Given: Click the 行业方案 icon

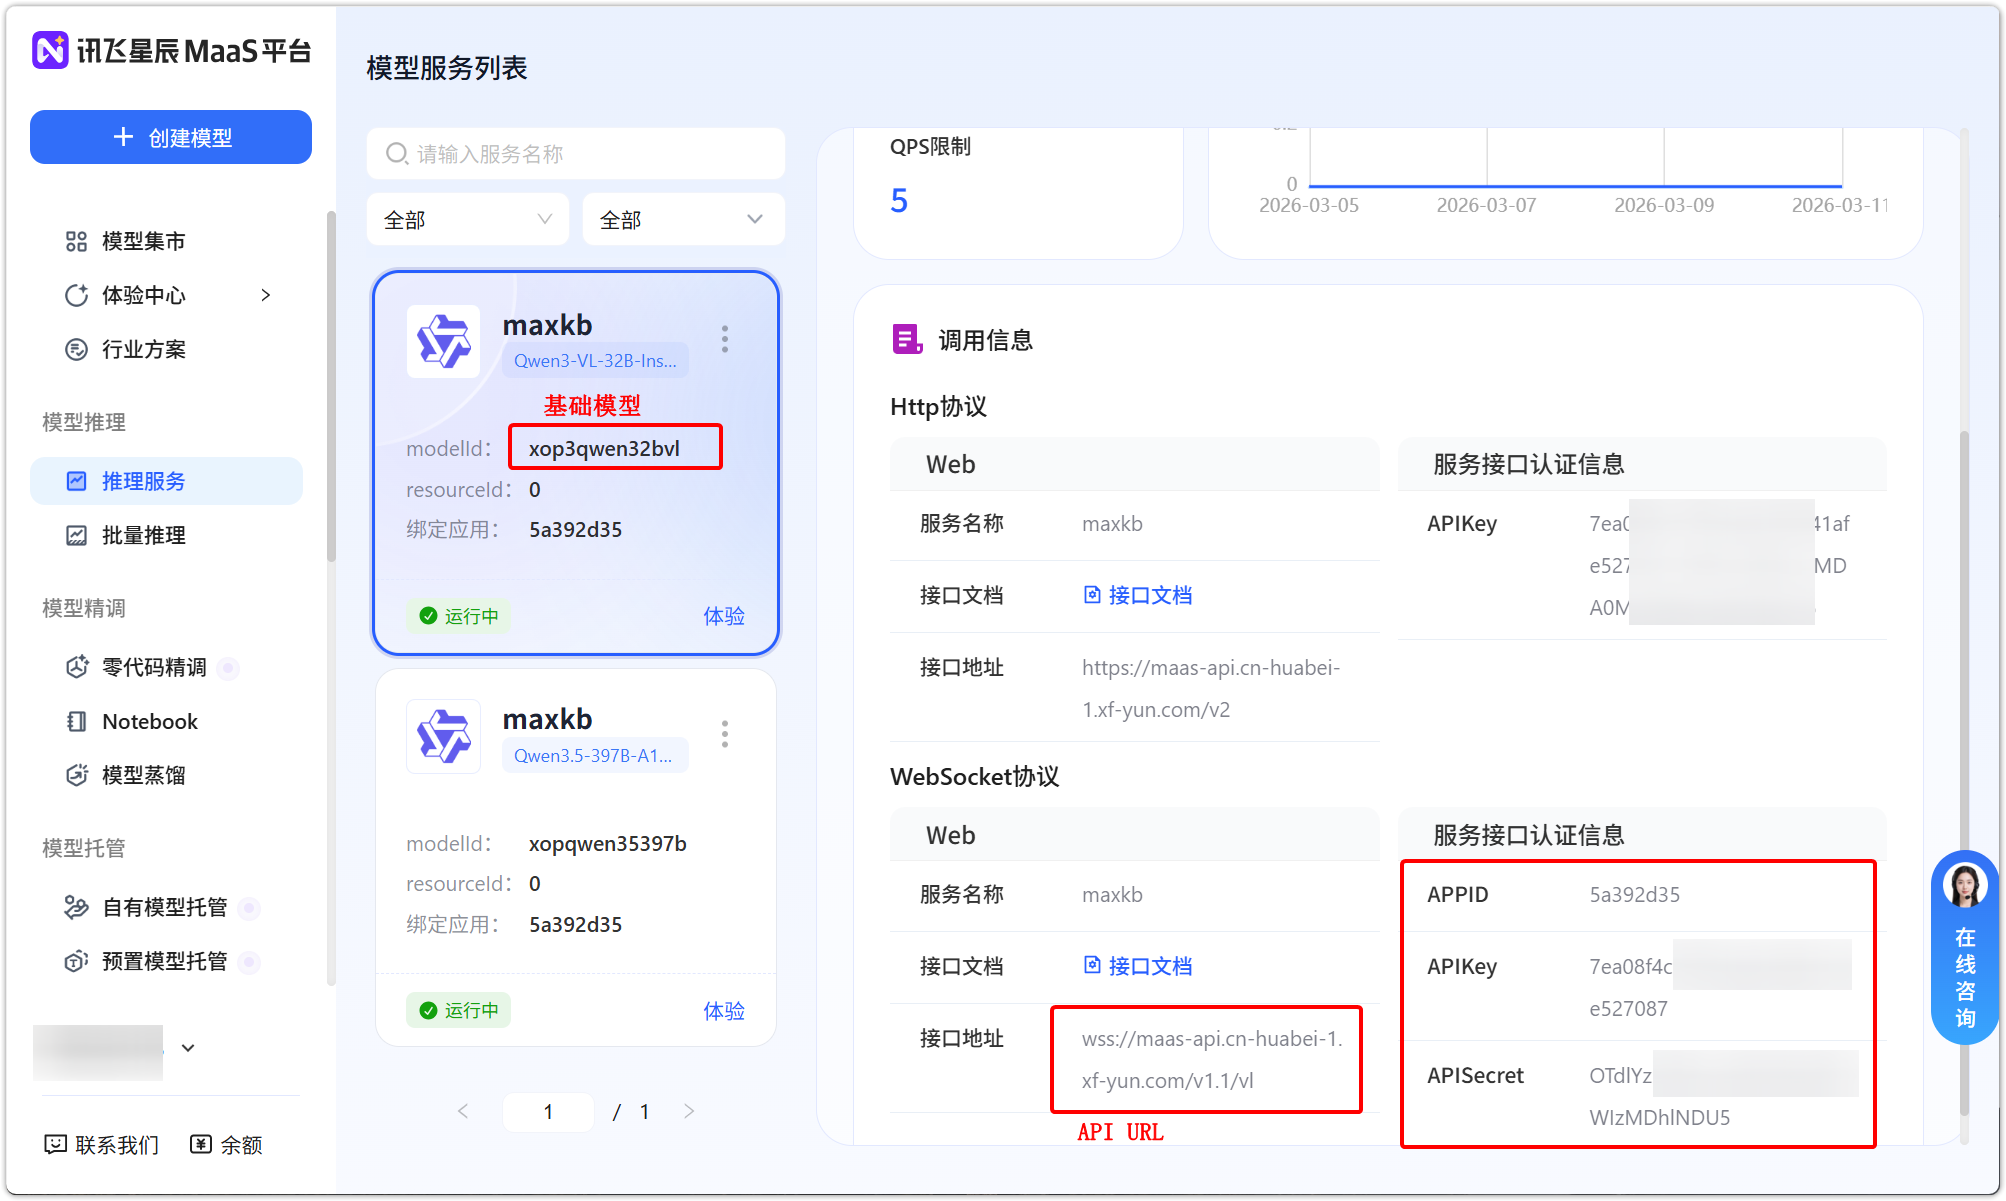Looking at the screenshot, I should point(77,349).
